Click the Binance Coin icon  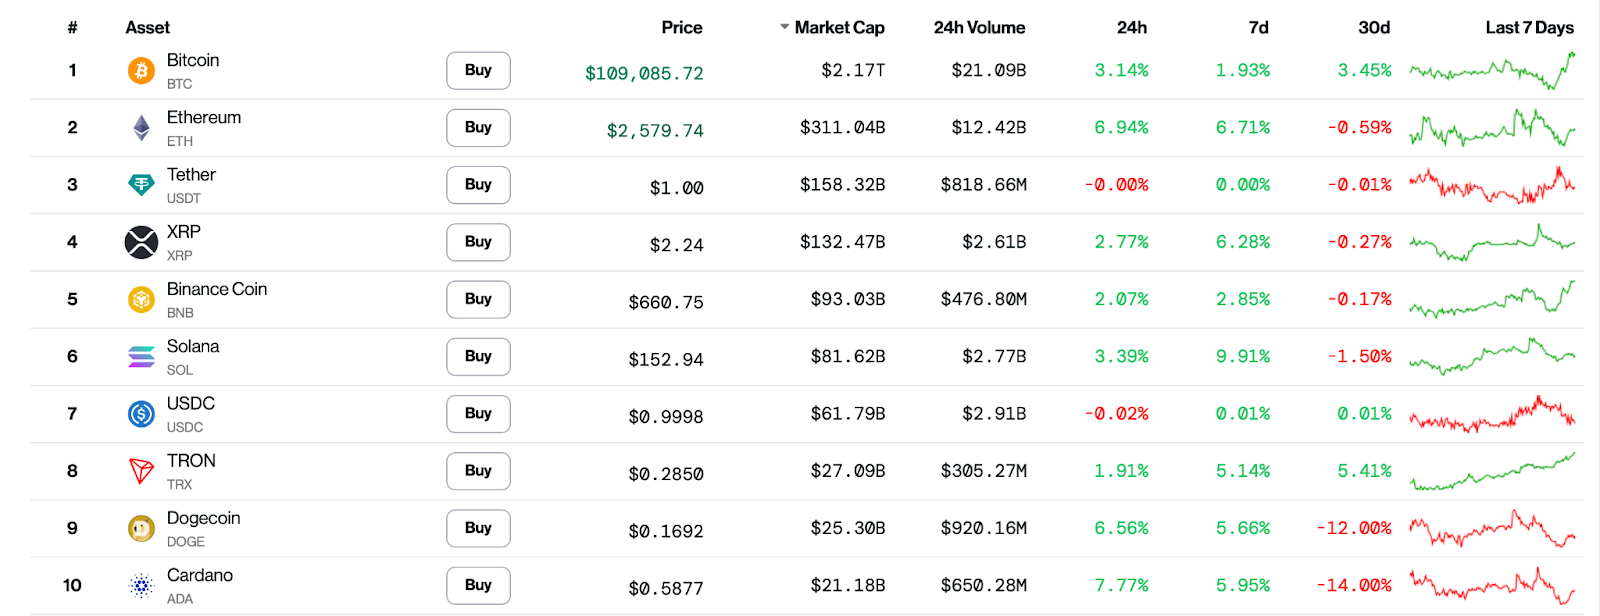(141, 299)
